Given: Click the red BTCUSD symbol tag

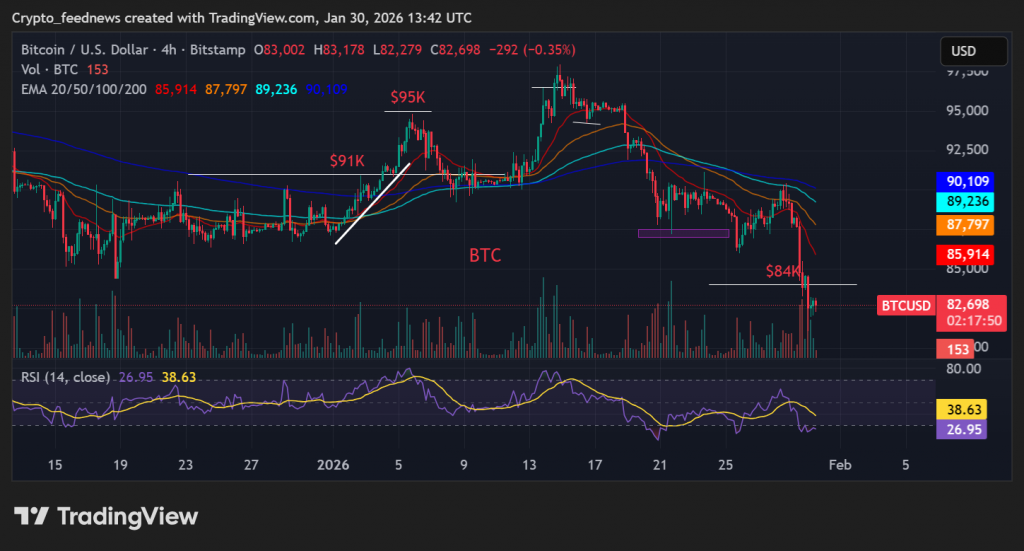Looking at the screenshot, I should (905, 305).
